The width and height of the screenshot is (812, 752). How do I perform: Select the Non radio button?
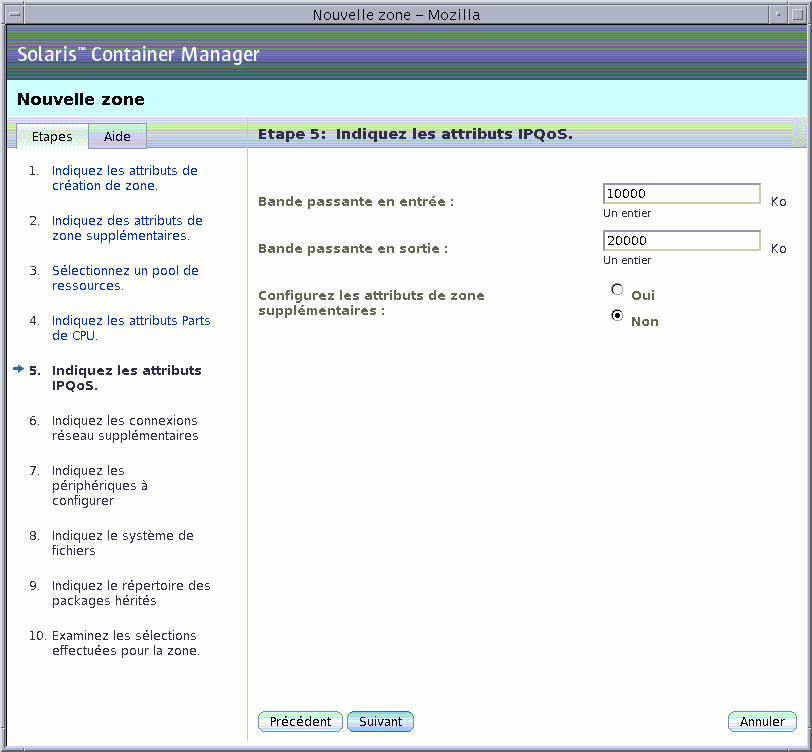(617, 315)
